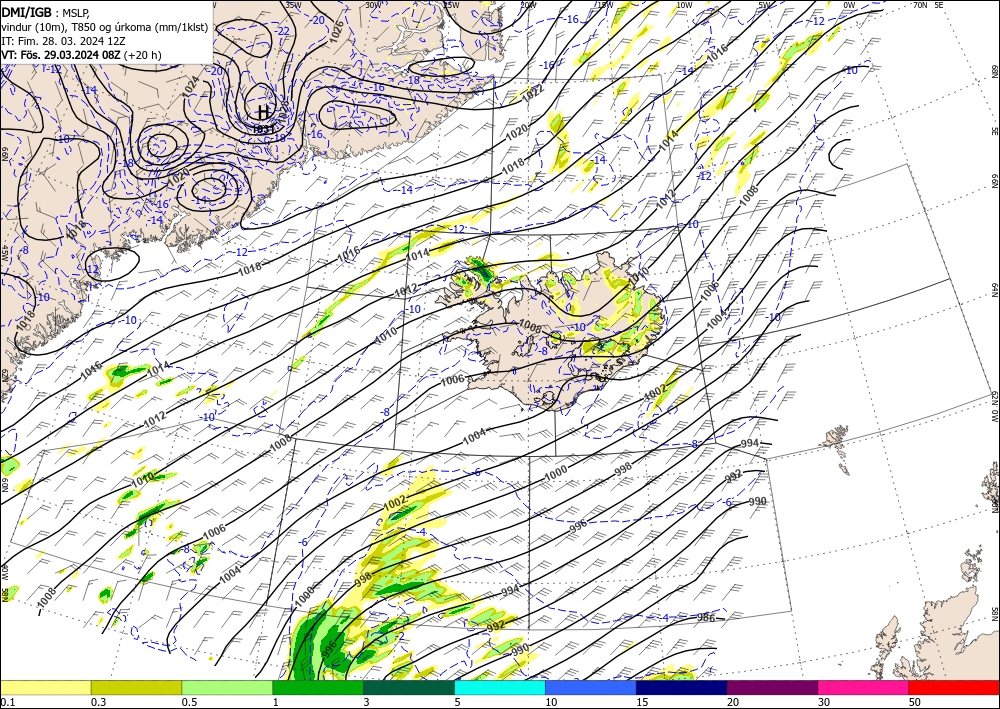
Task: Click the 1022 isobar label
Action: coord(532,94)
